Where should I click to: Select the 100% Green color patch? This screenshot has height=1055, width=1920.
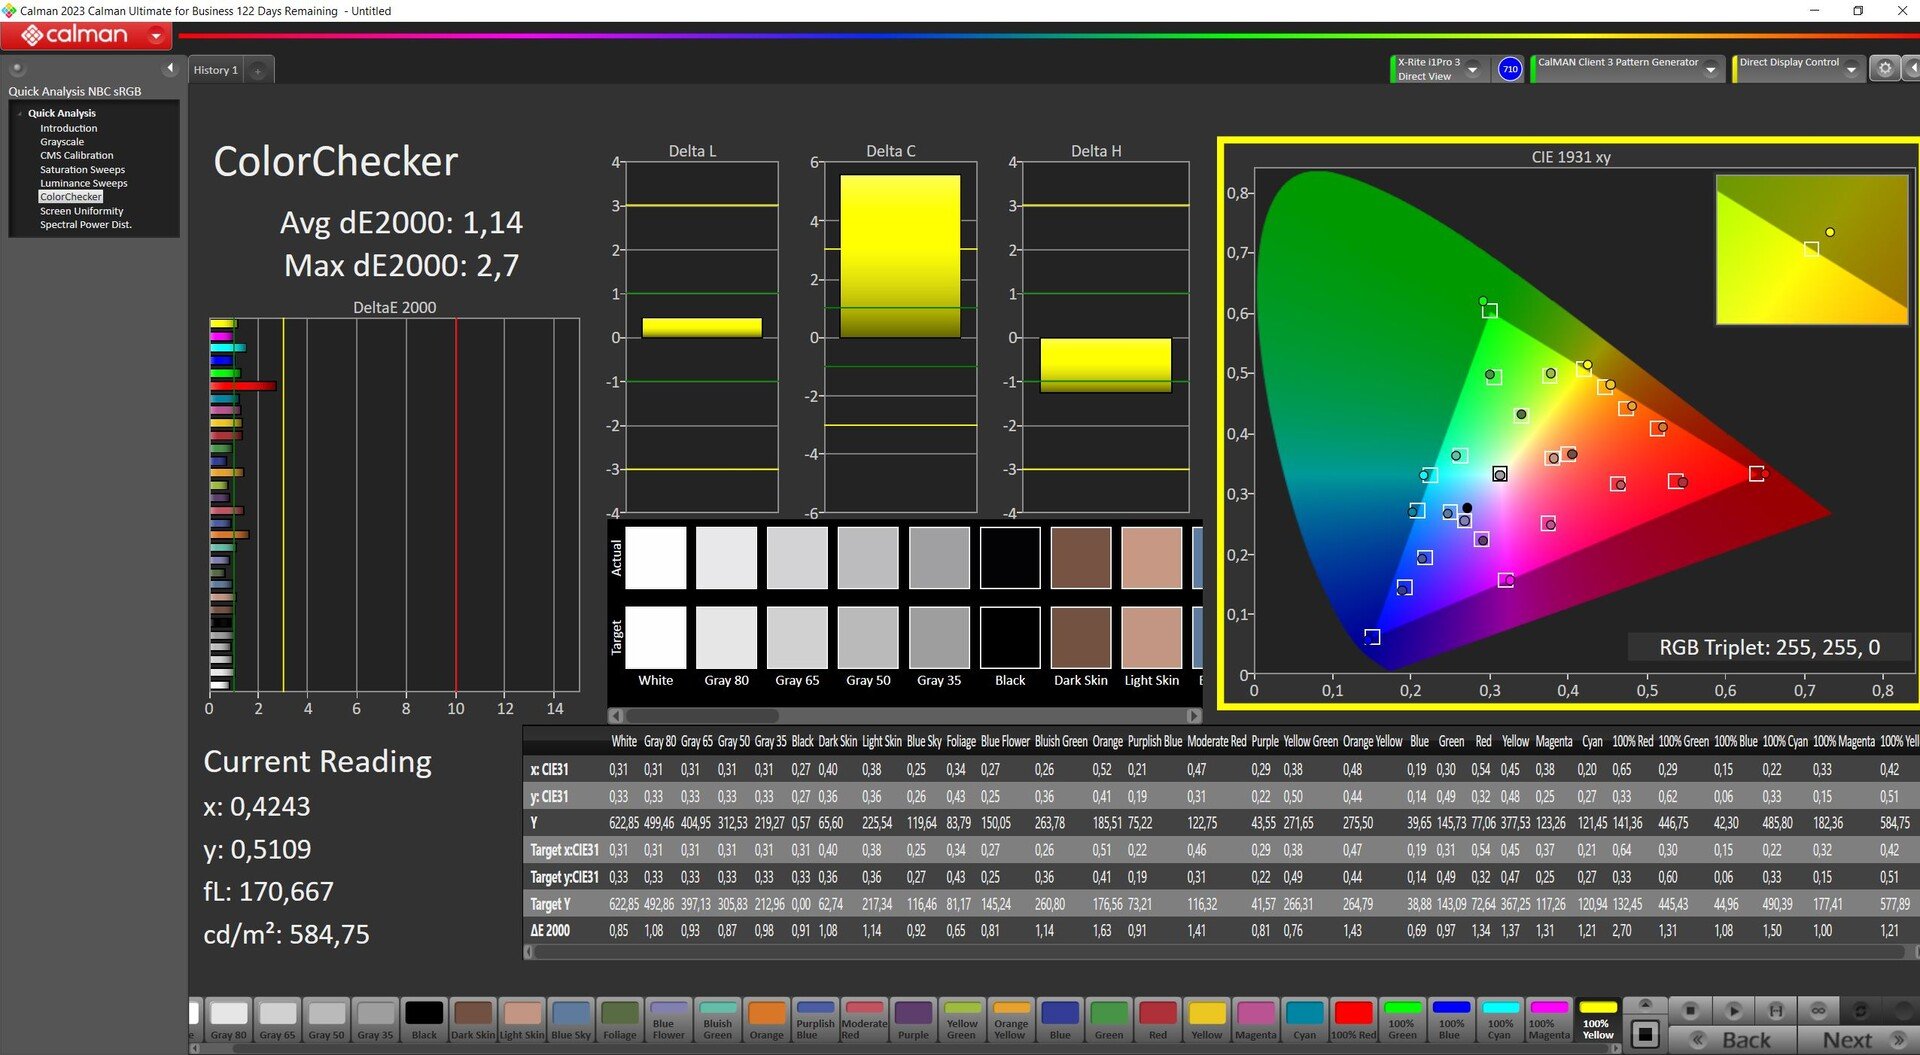(1402, 1020)
